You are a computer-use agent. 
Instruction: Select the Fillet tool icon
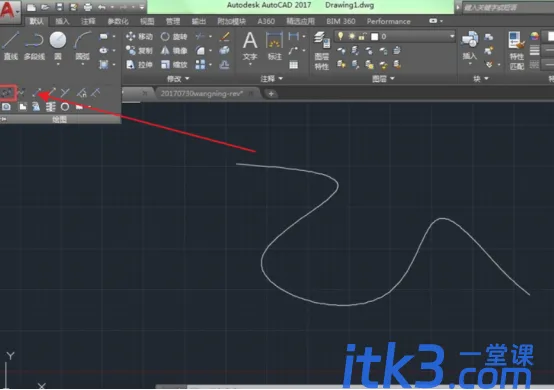click(x=200, y=51)
